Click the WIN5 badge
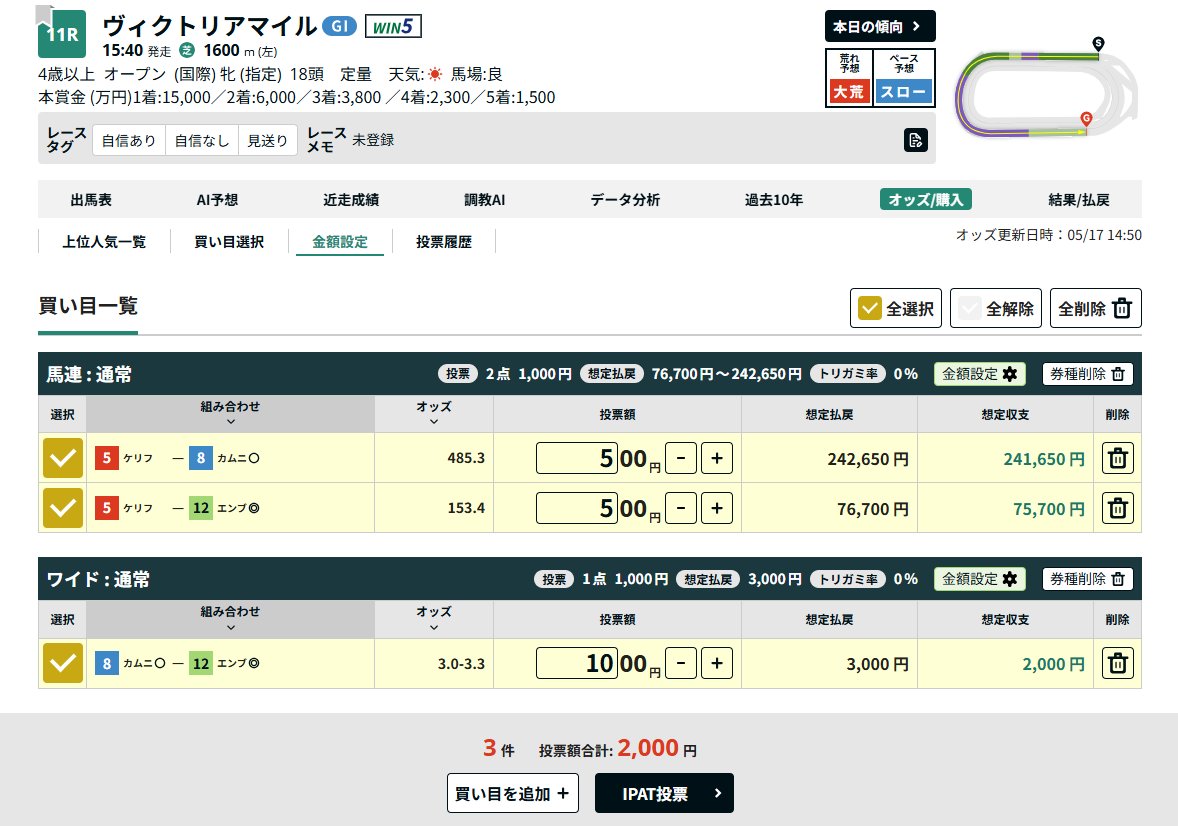This screenshot has height=826, width=1178. (393, 26)
